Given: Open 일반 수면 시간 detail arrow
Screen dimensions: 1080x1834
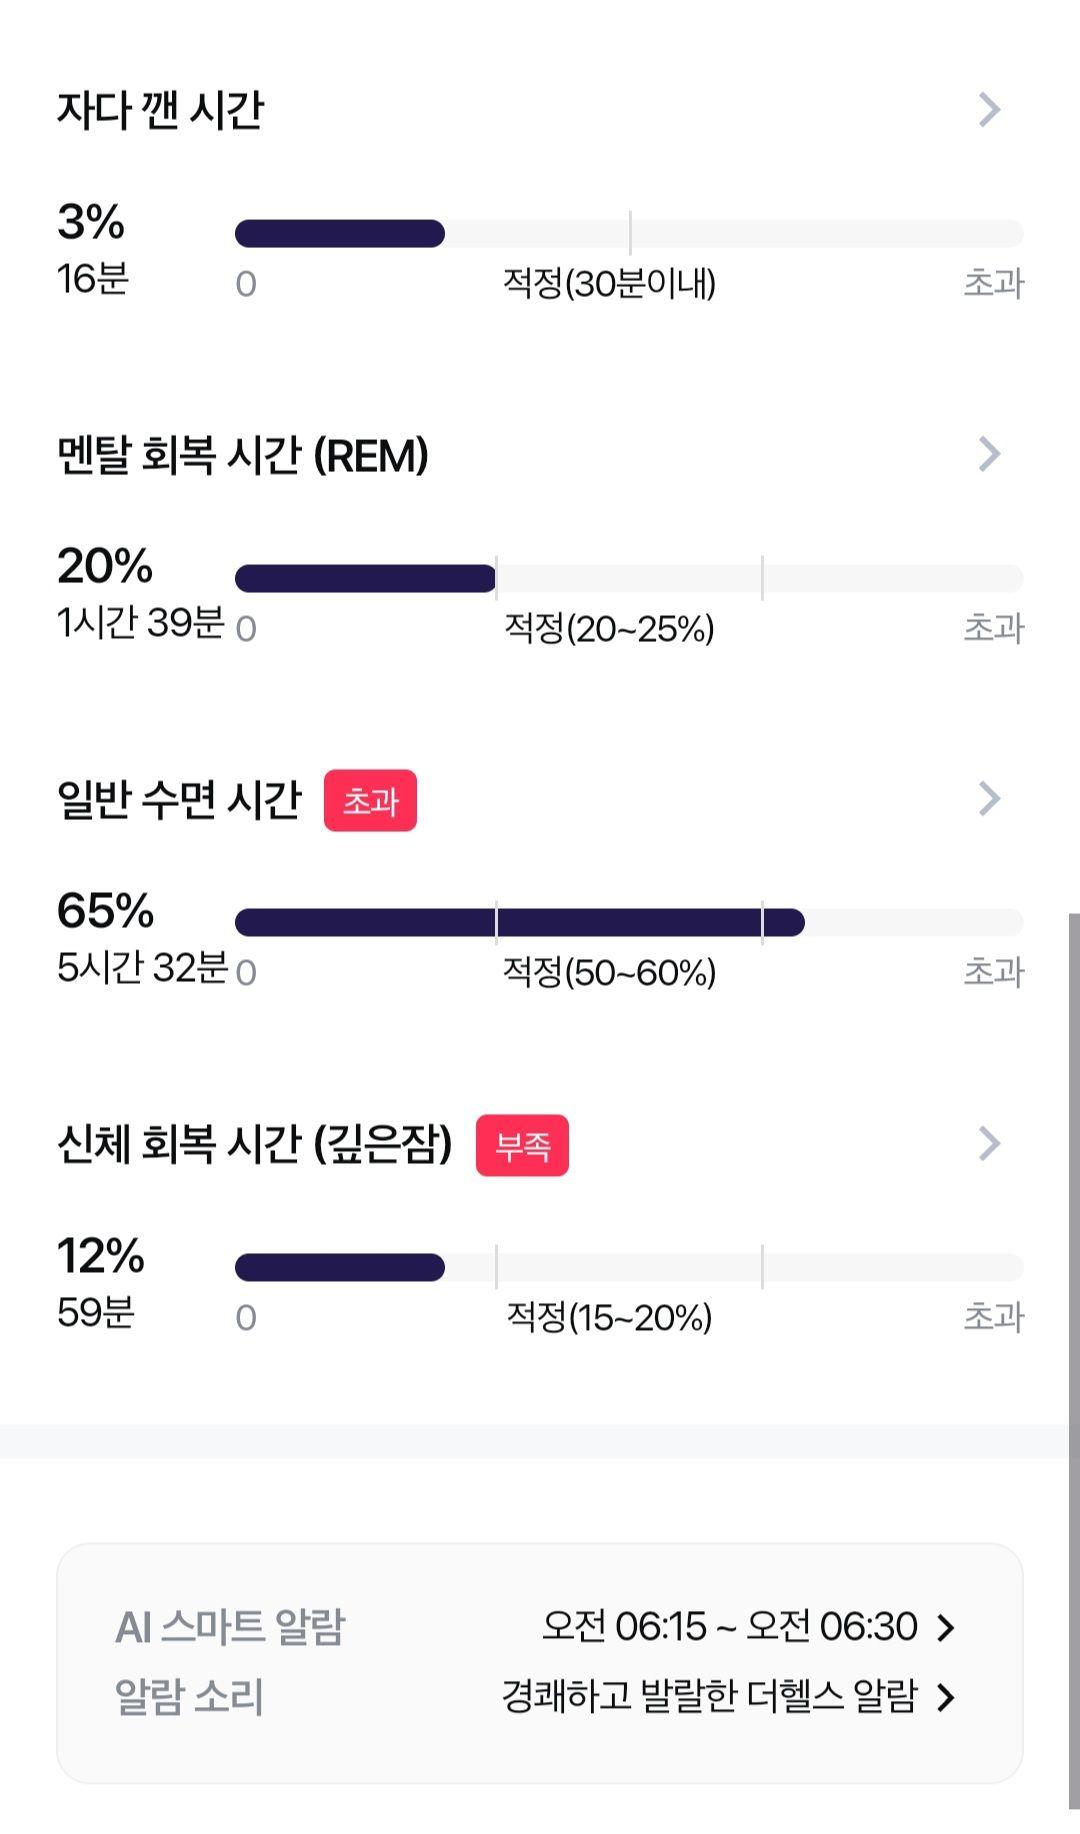Looking at the screenshot, I should (989, 798).
